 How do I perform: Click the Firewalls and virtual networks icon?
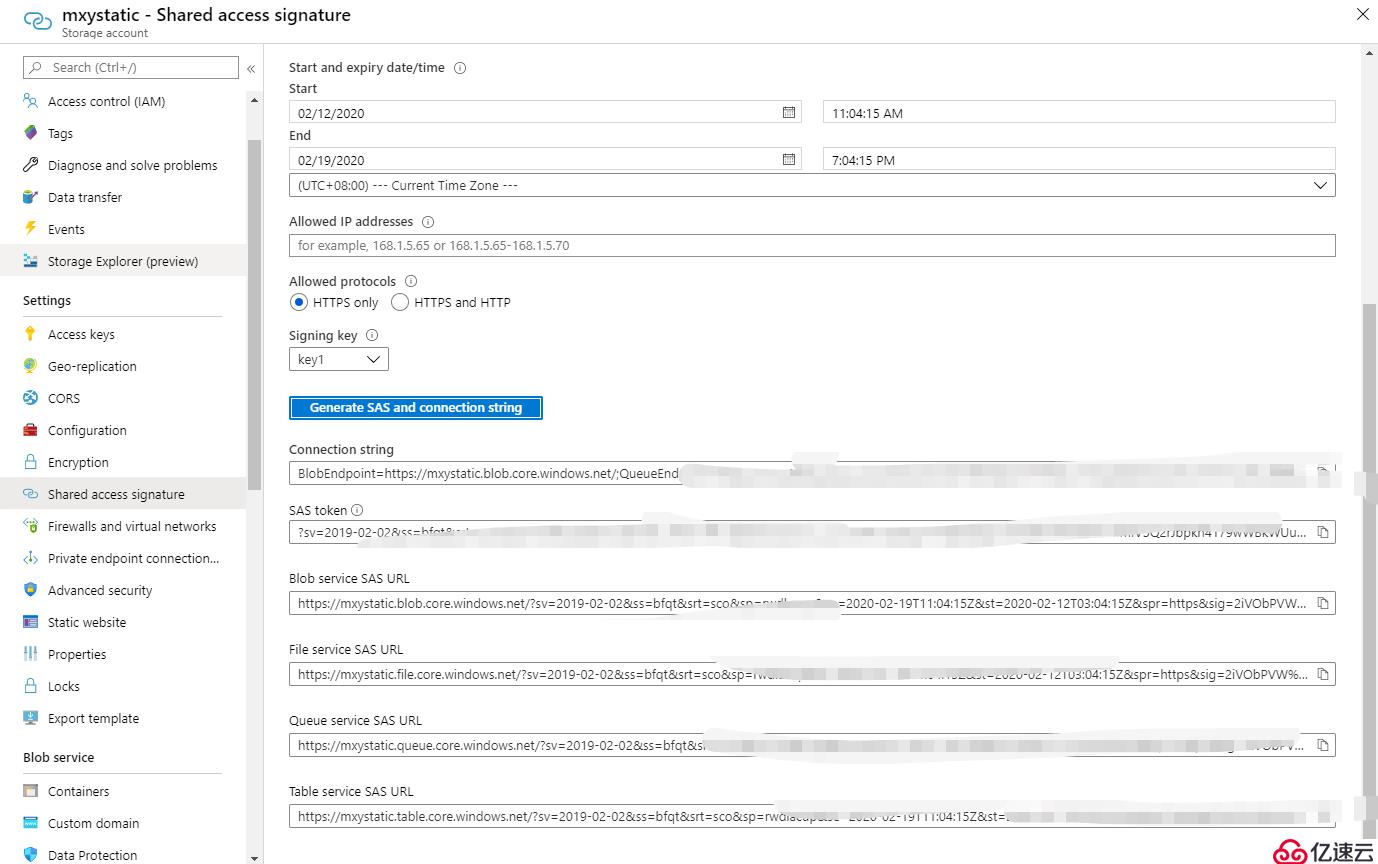click(30, 526)
